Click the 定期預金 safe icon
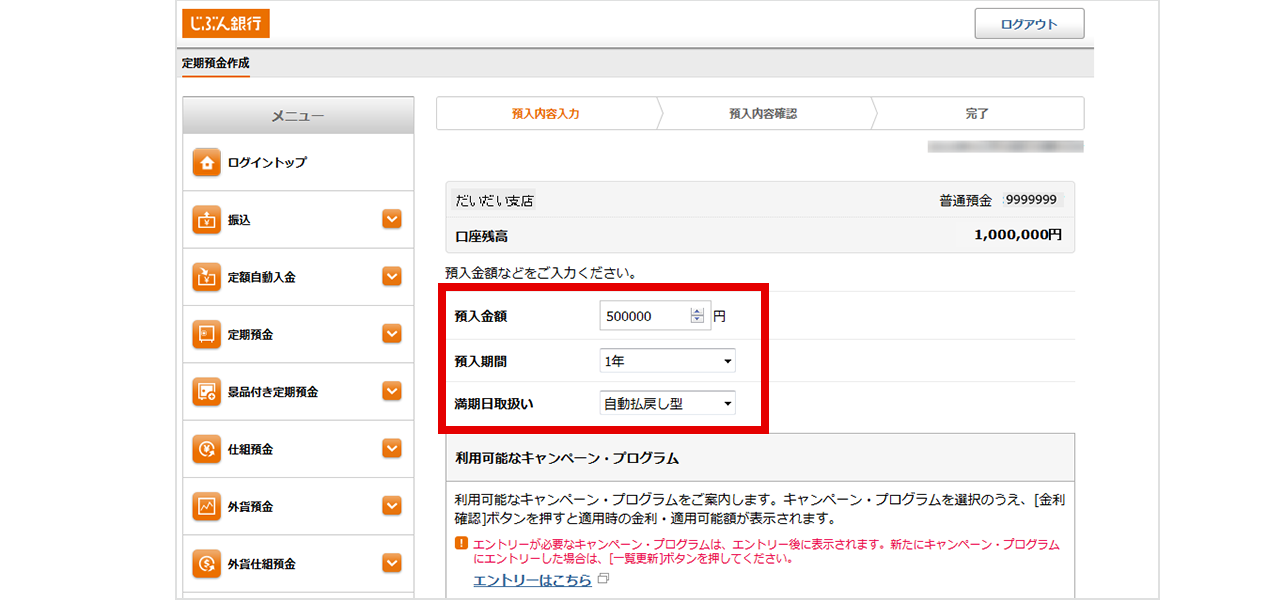The image size is (1284, 600). pyautogui.click(x=206, y=334)
